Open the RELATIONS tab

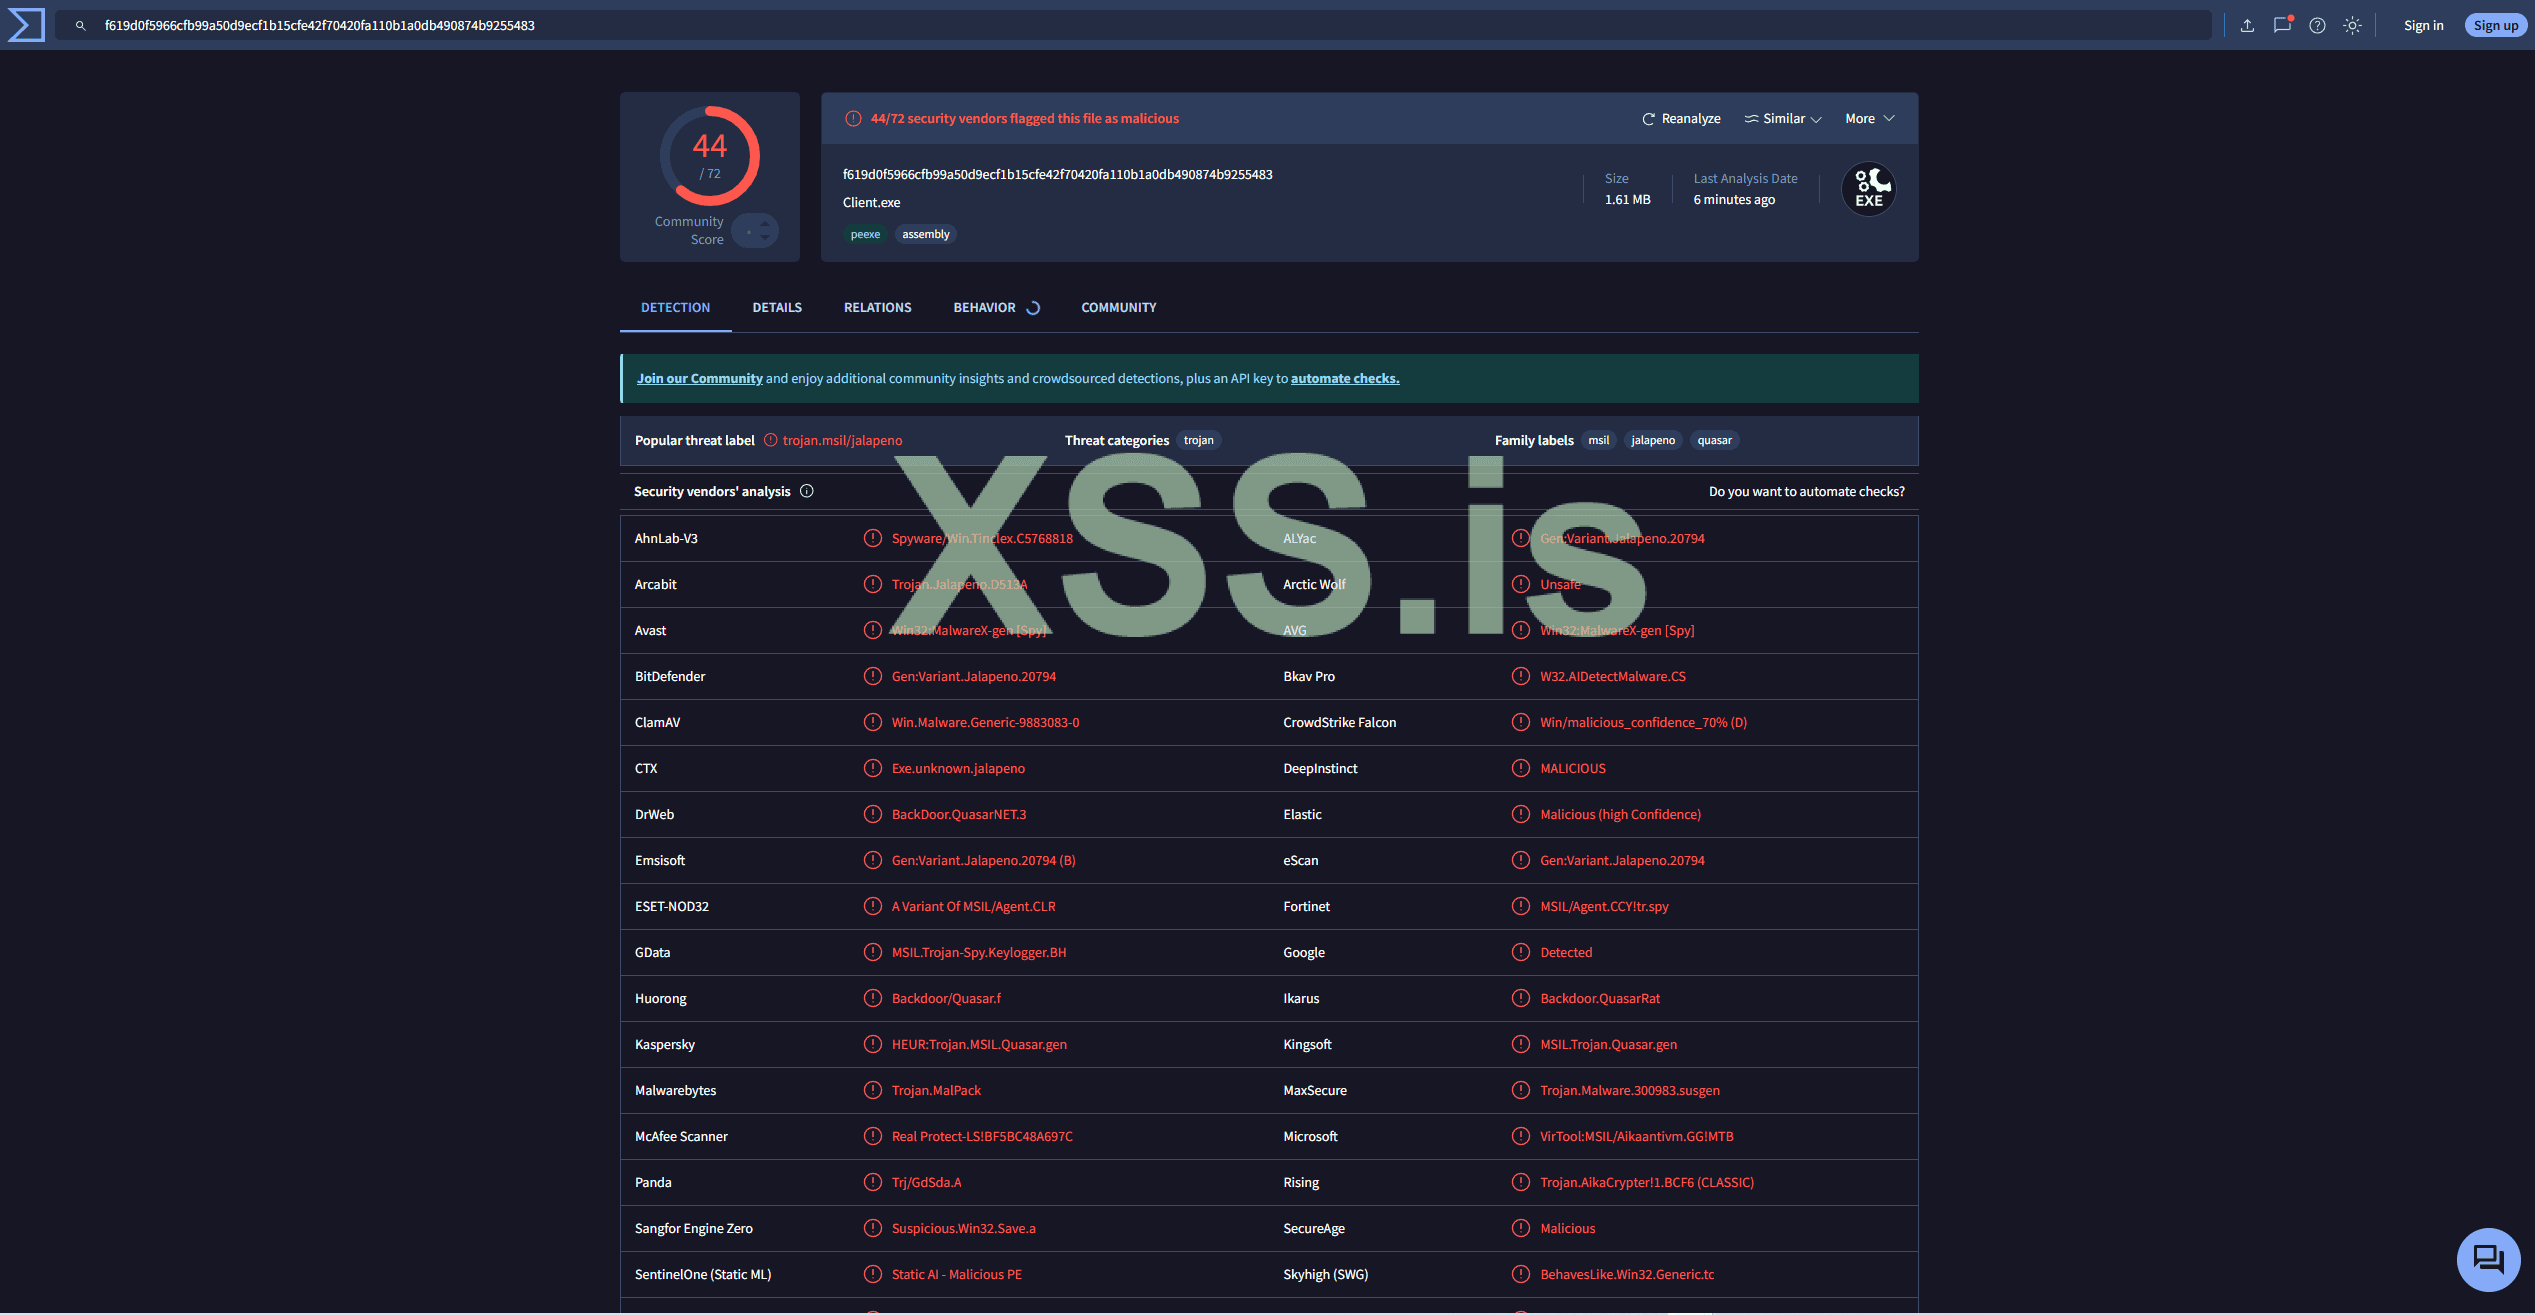(877, 307)
